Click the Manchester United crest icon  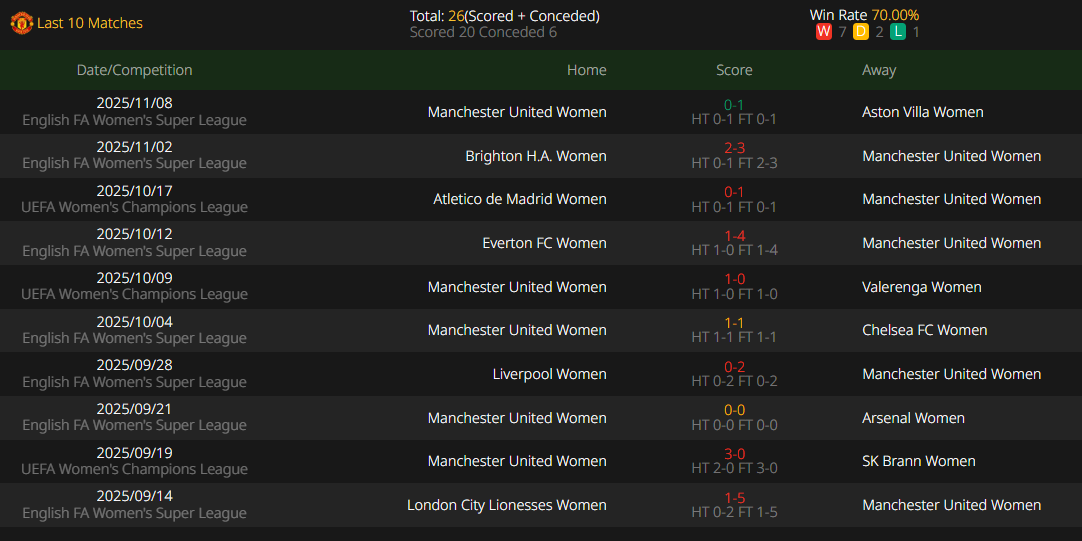point(21,23)
